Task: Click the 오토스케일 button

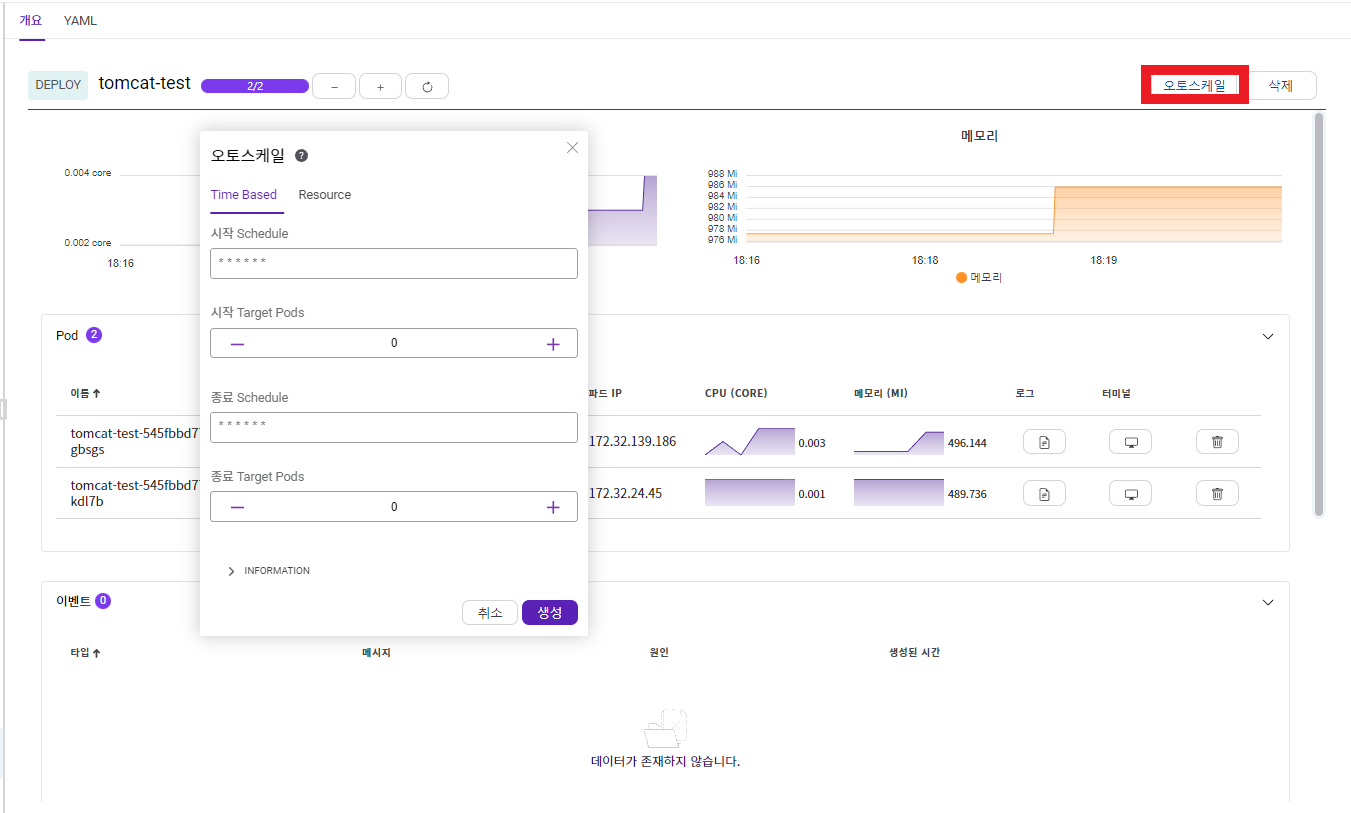Action: pos(1194,85)
